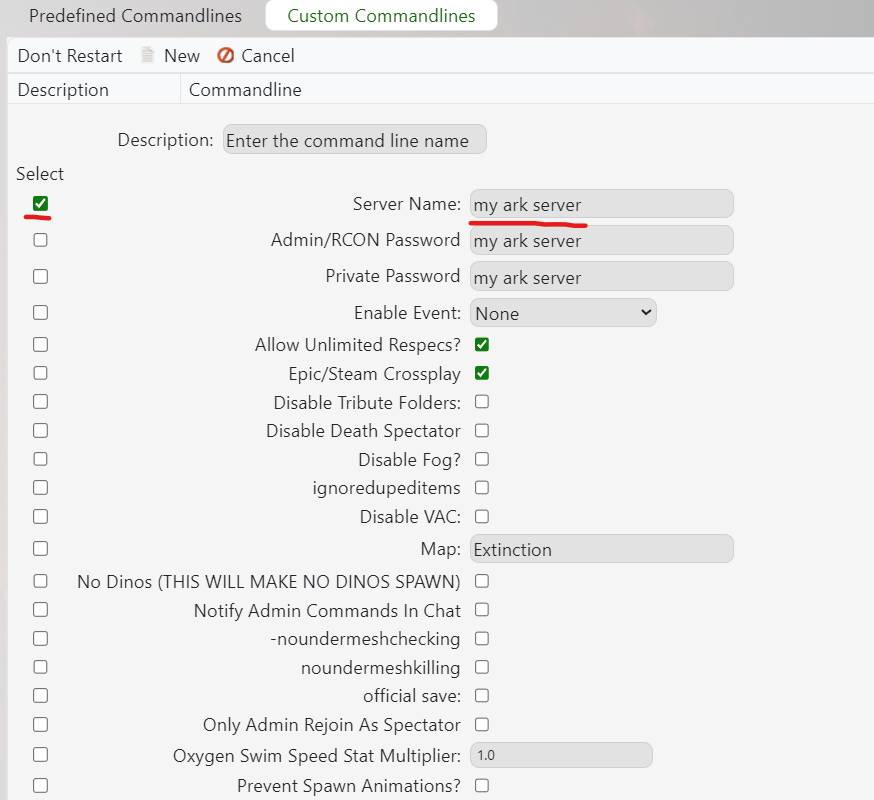This screenshot has height=800, width=874.
Task: Switch to Predefined Commandlines tab
Action: (135, 16)
